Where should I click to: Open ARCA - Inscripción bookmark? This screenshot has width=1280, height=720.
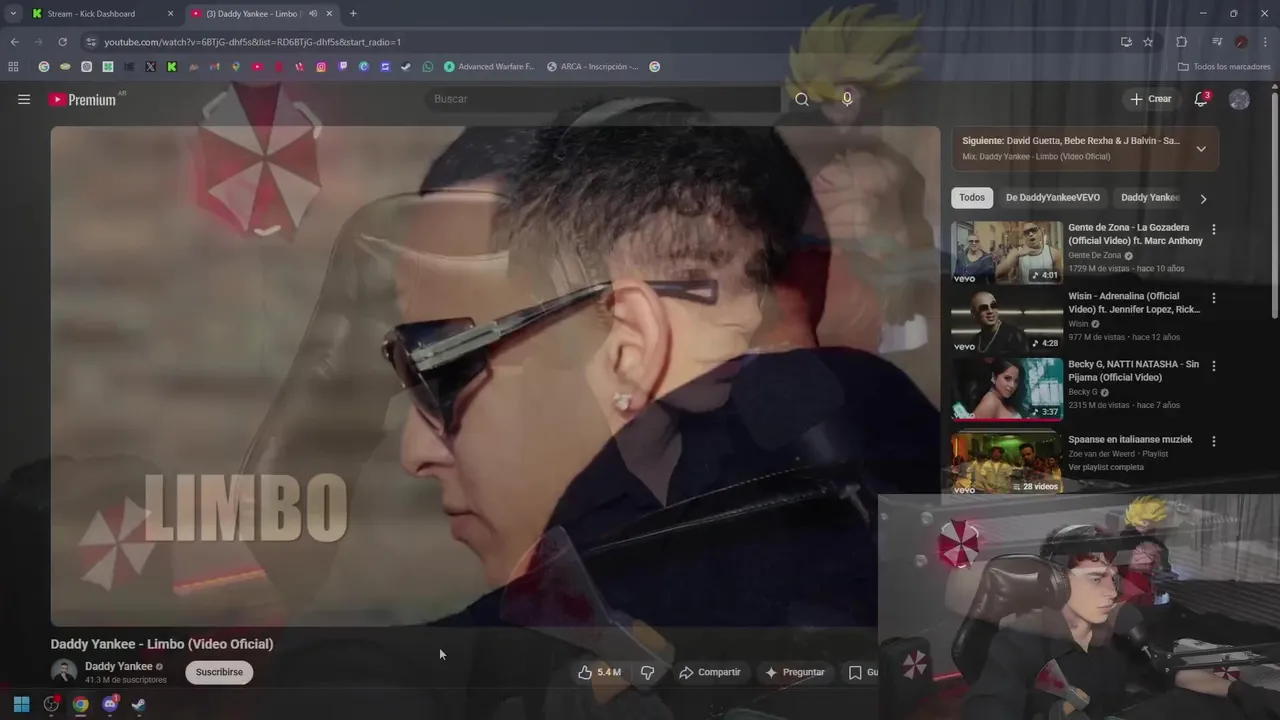coord(593,67)
